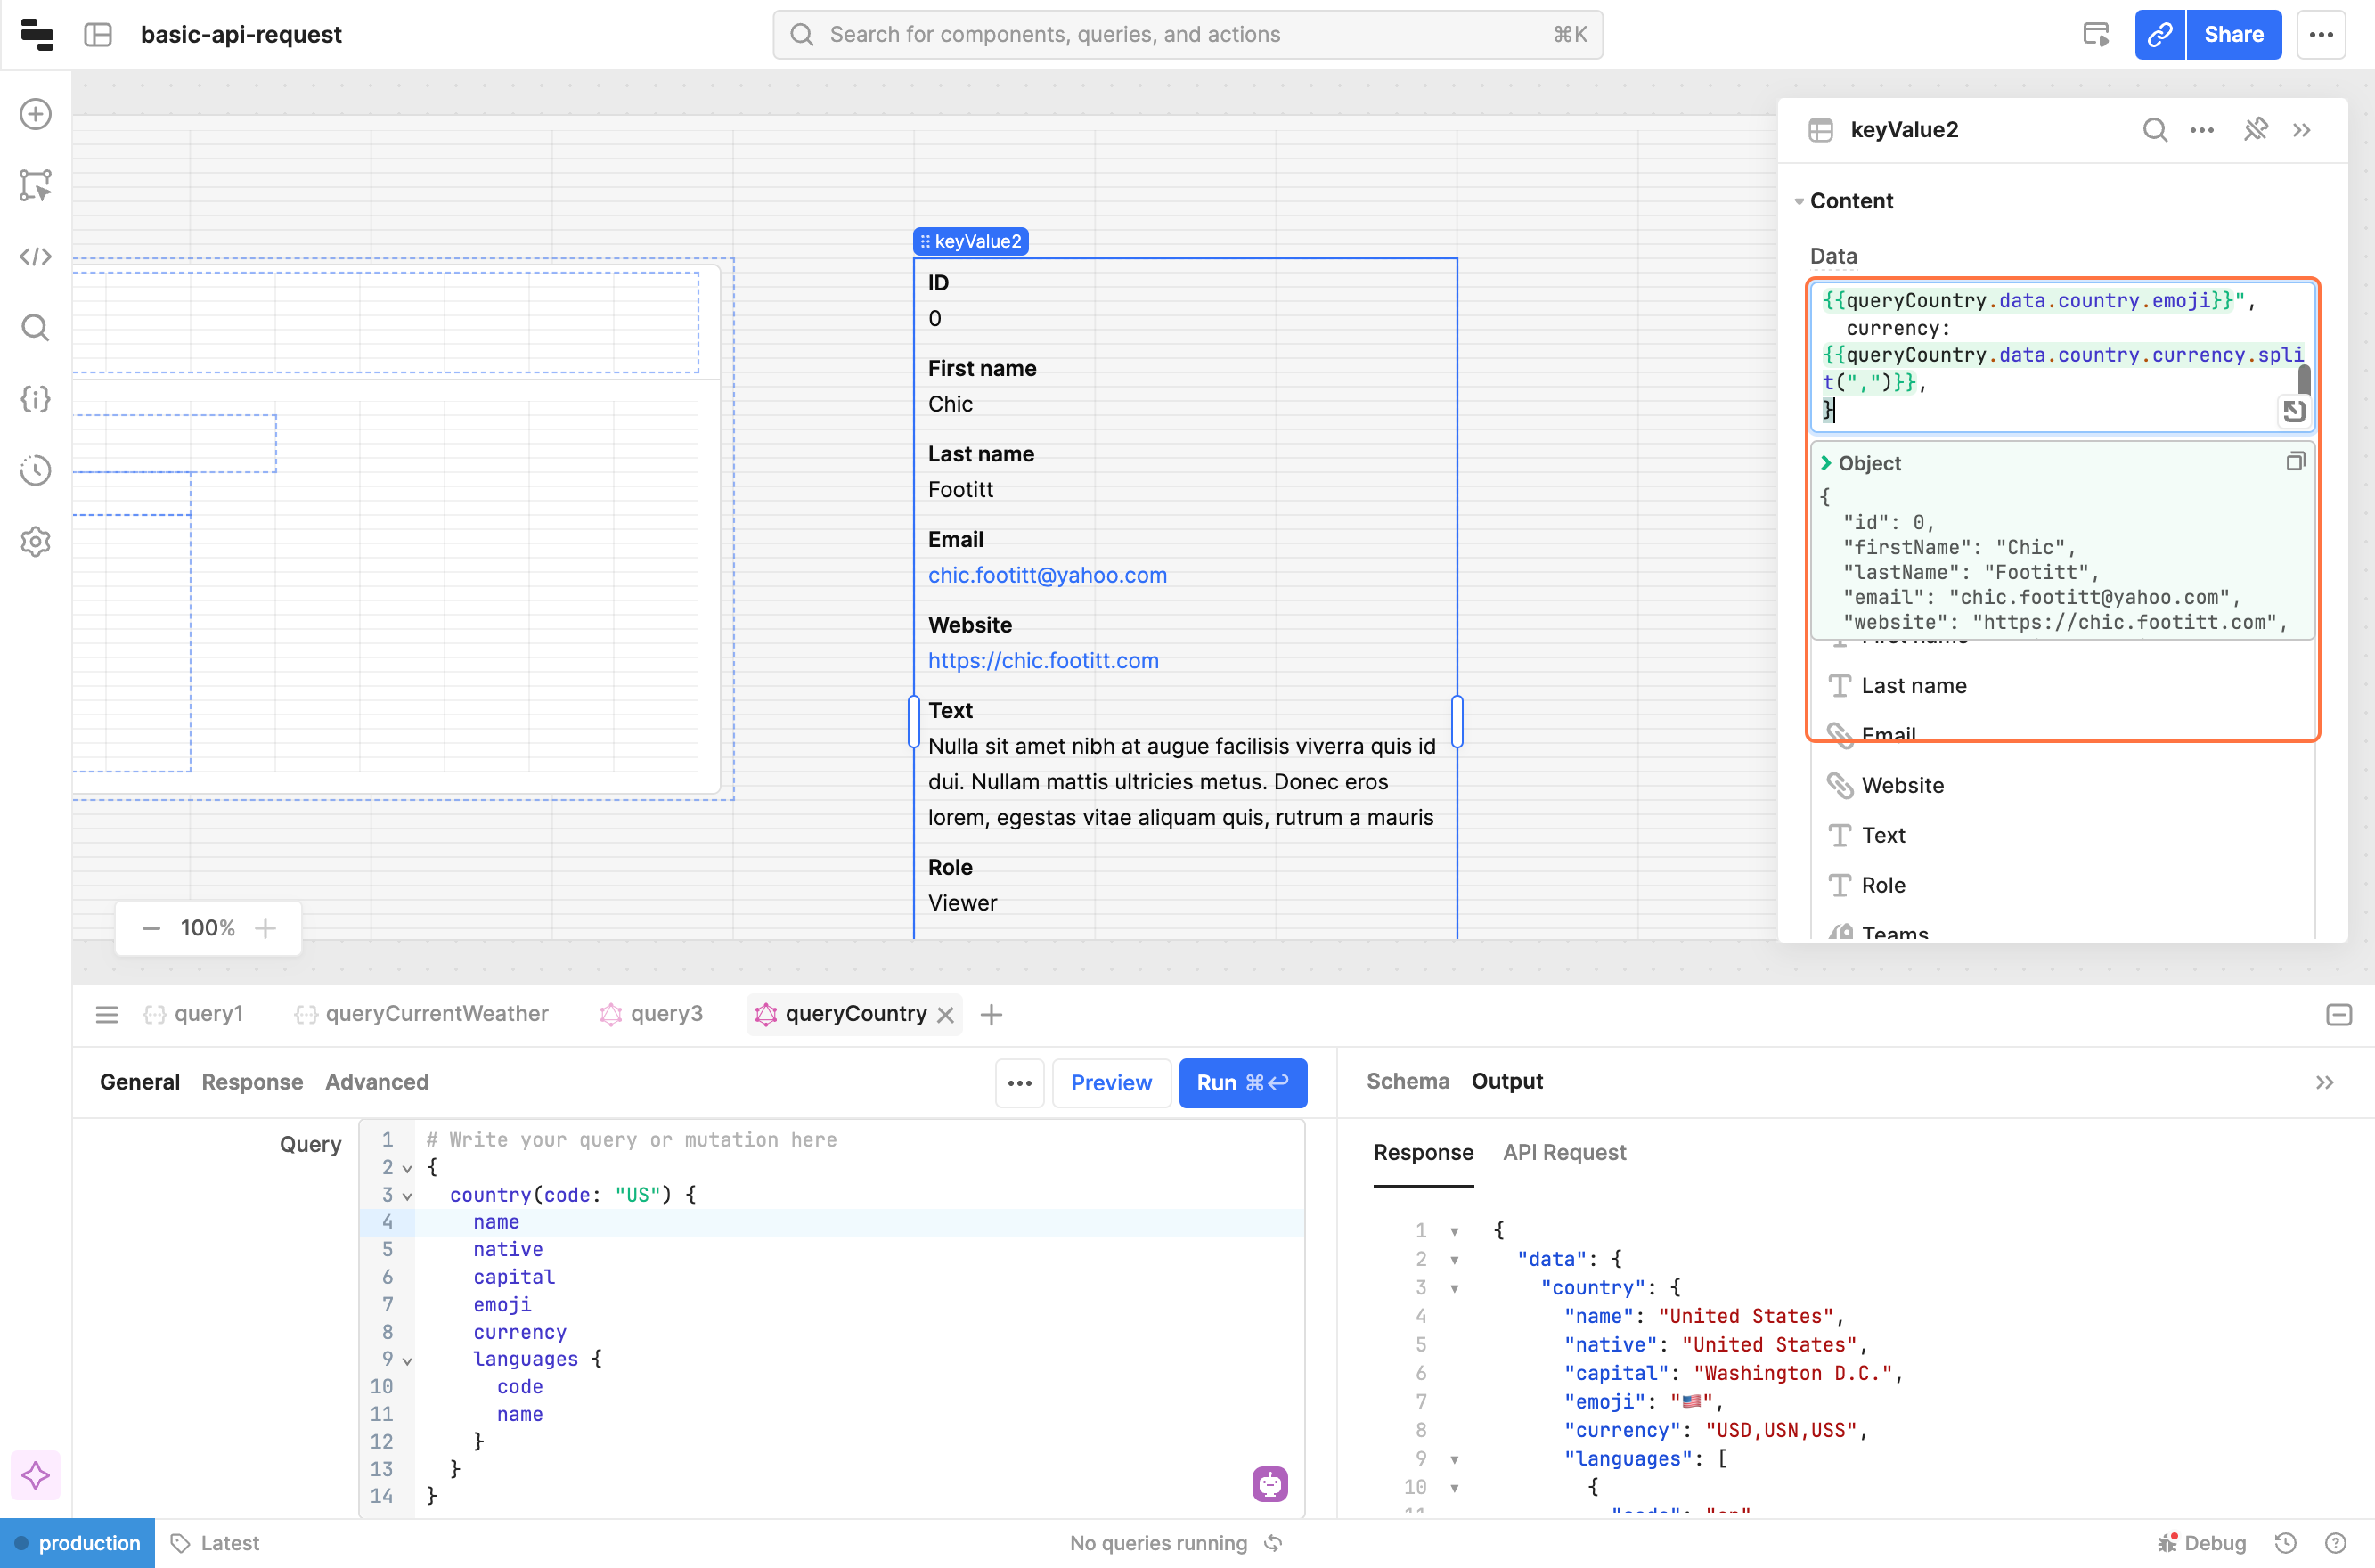Run the queryCountry query
This screenshot has width=2375, height=1568.
pos(1242,1083)
